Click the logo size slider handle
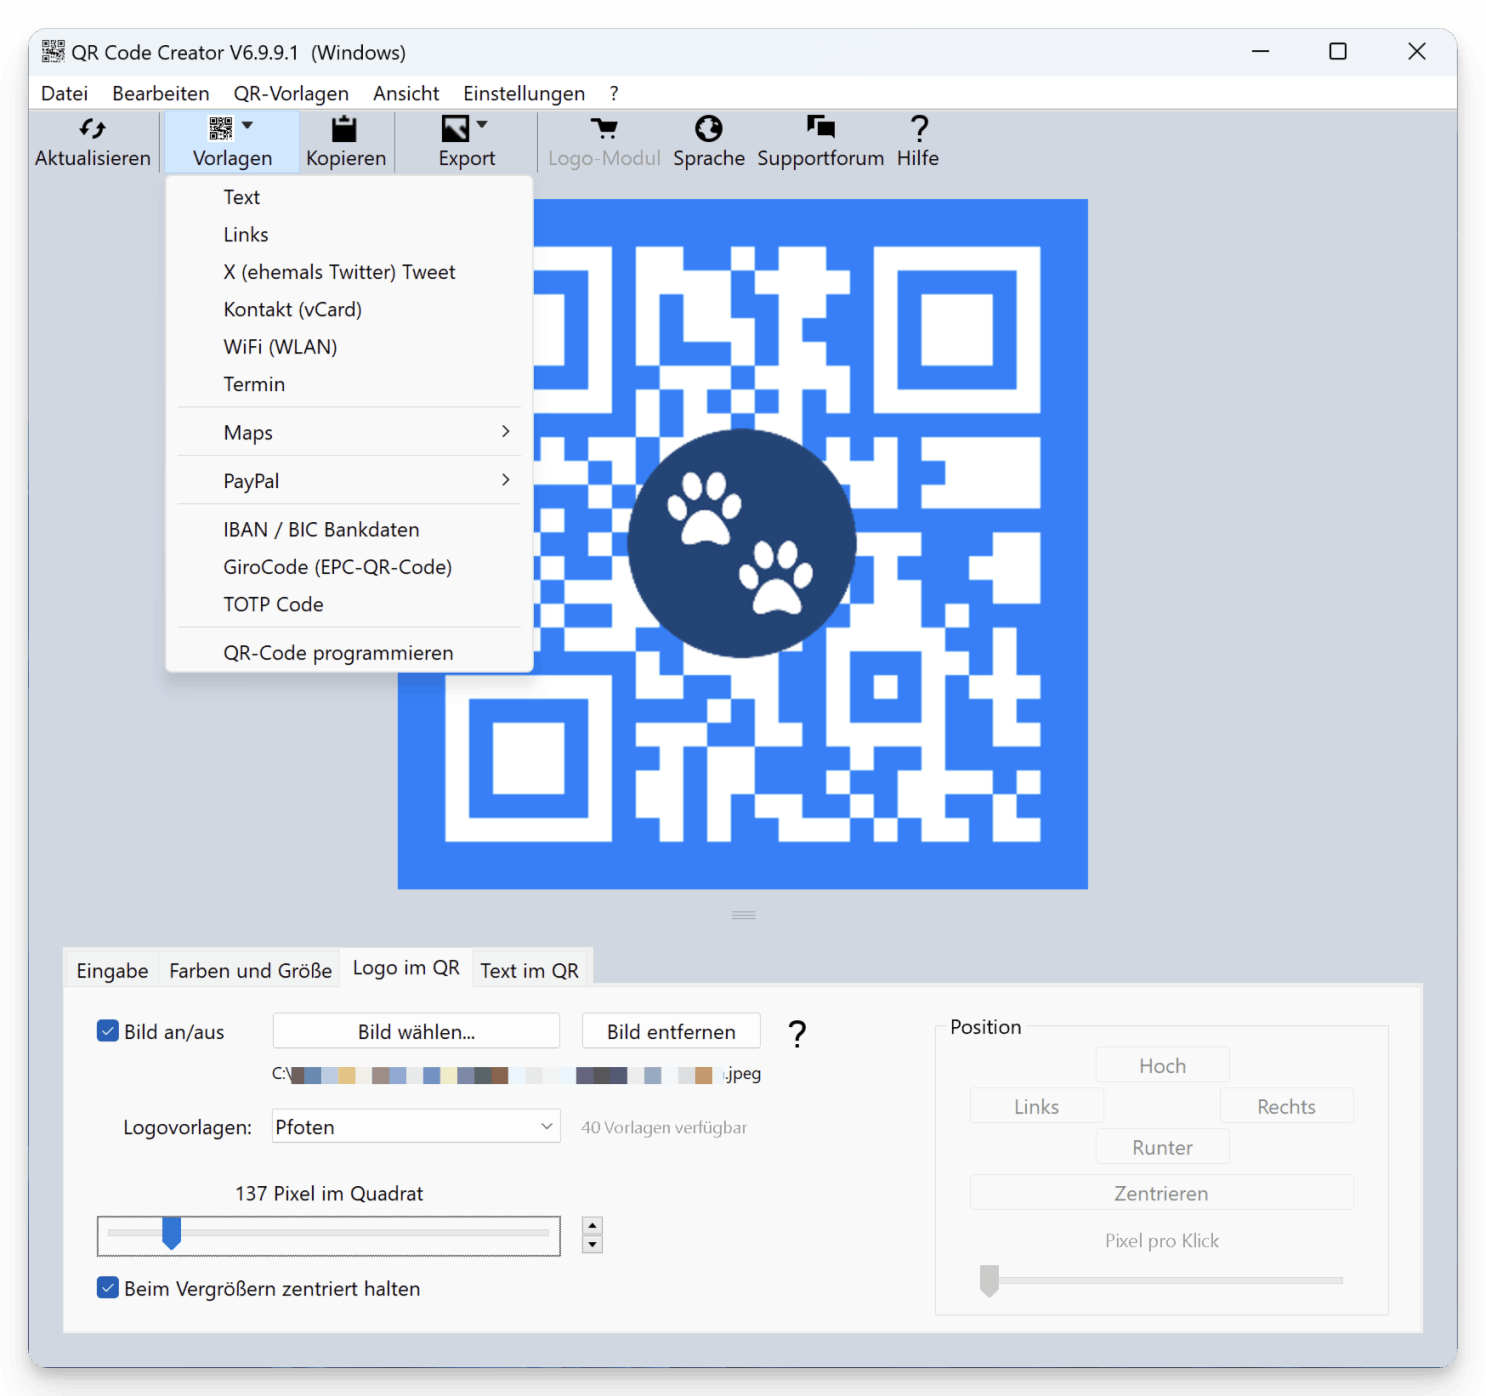This screenshot has height=1396, width=1486. pos(172,1233)
